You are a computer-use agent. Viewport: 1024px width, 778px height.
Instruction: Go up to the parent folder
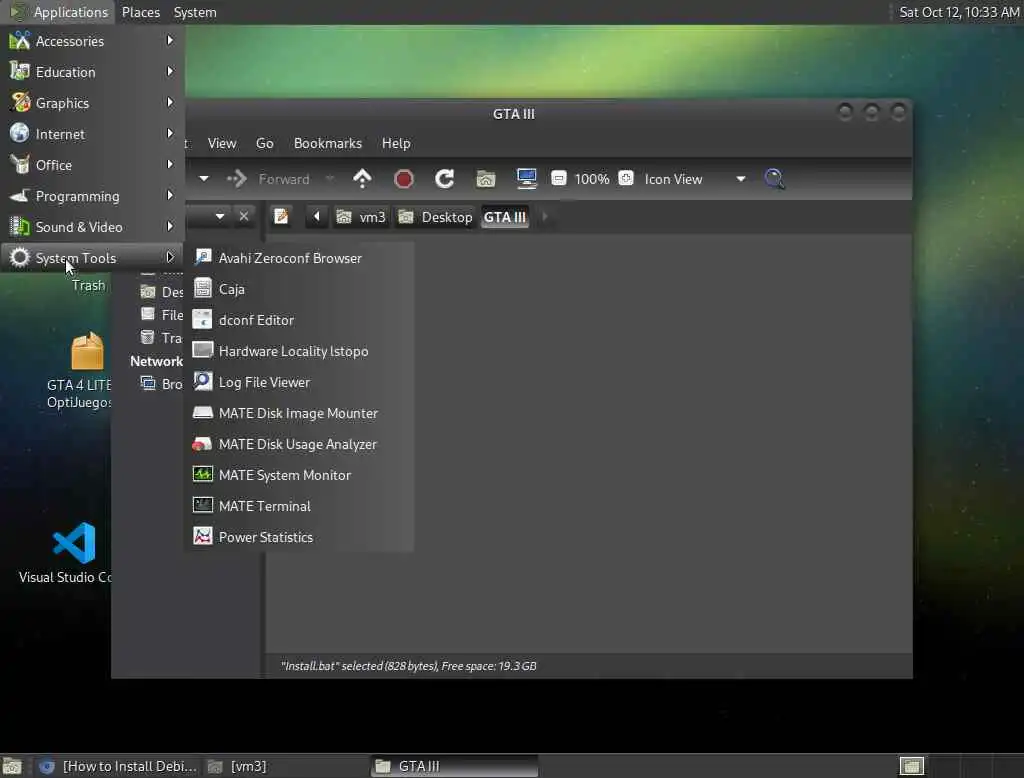[x=362, y=178]
